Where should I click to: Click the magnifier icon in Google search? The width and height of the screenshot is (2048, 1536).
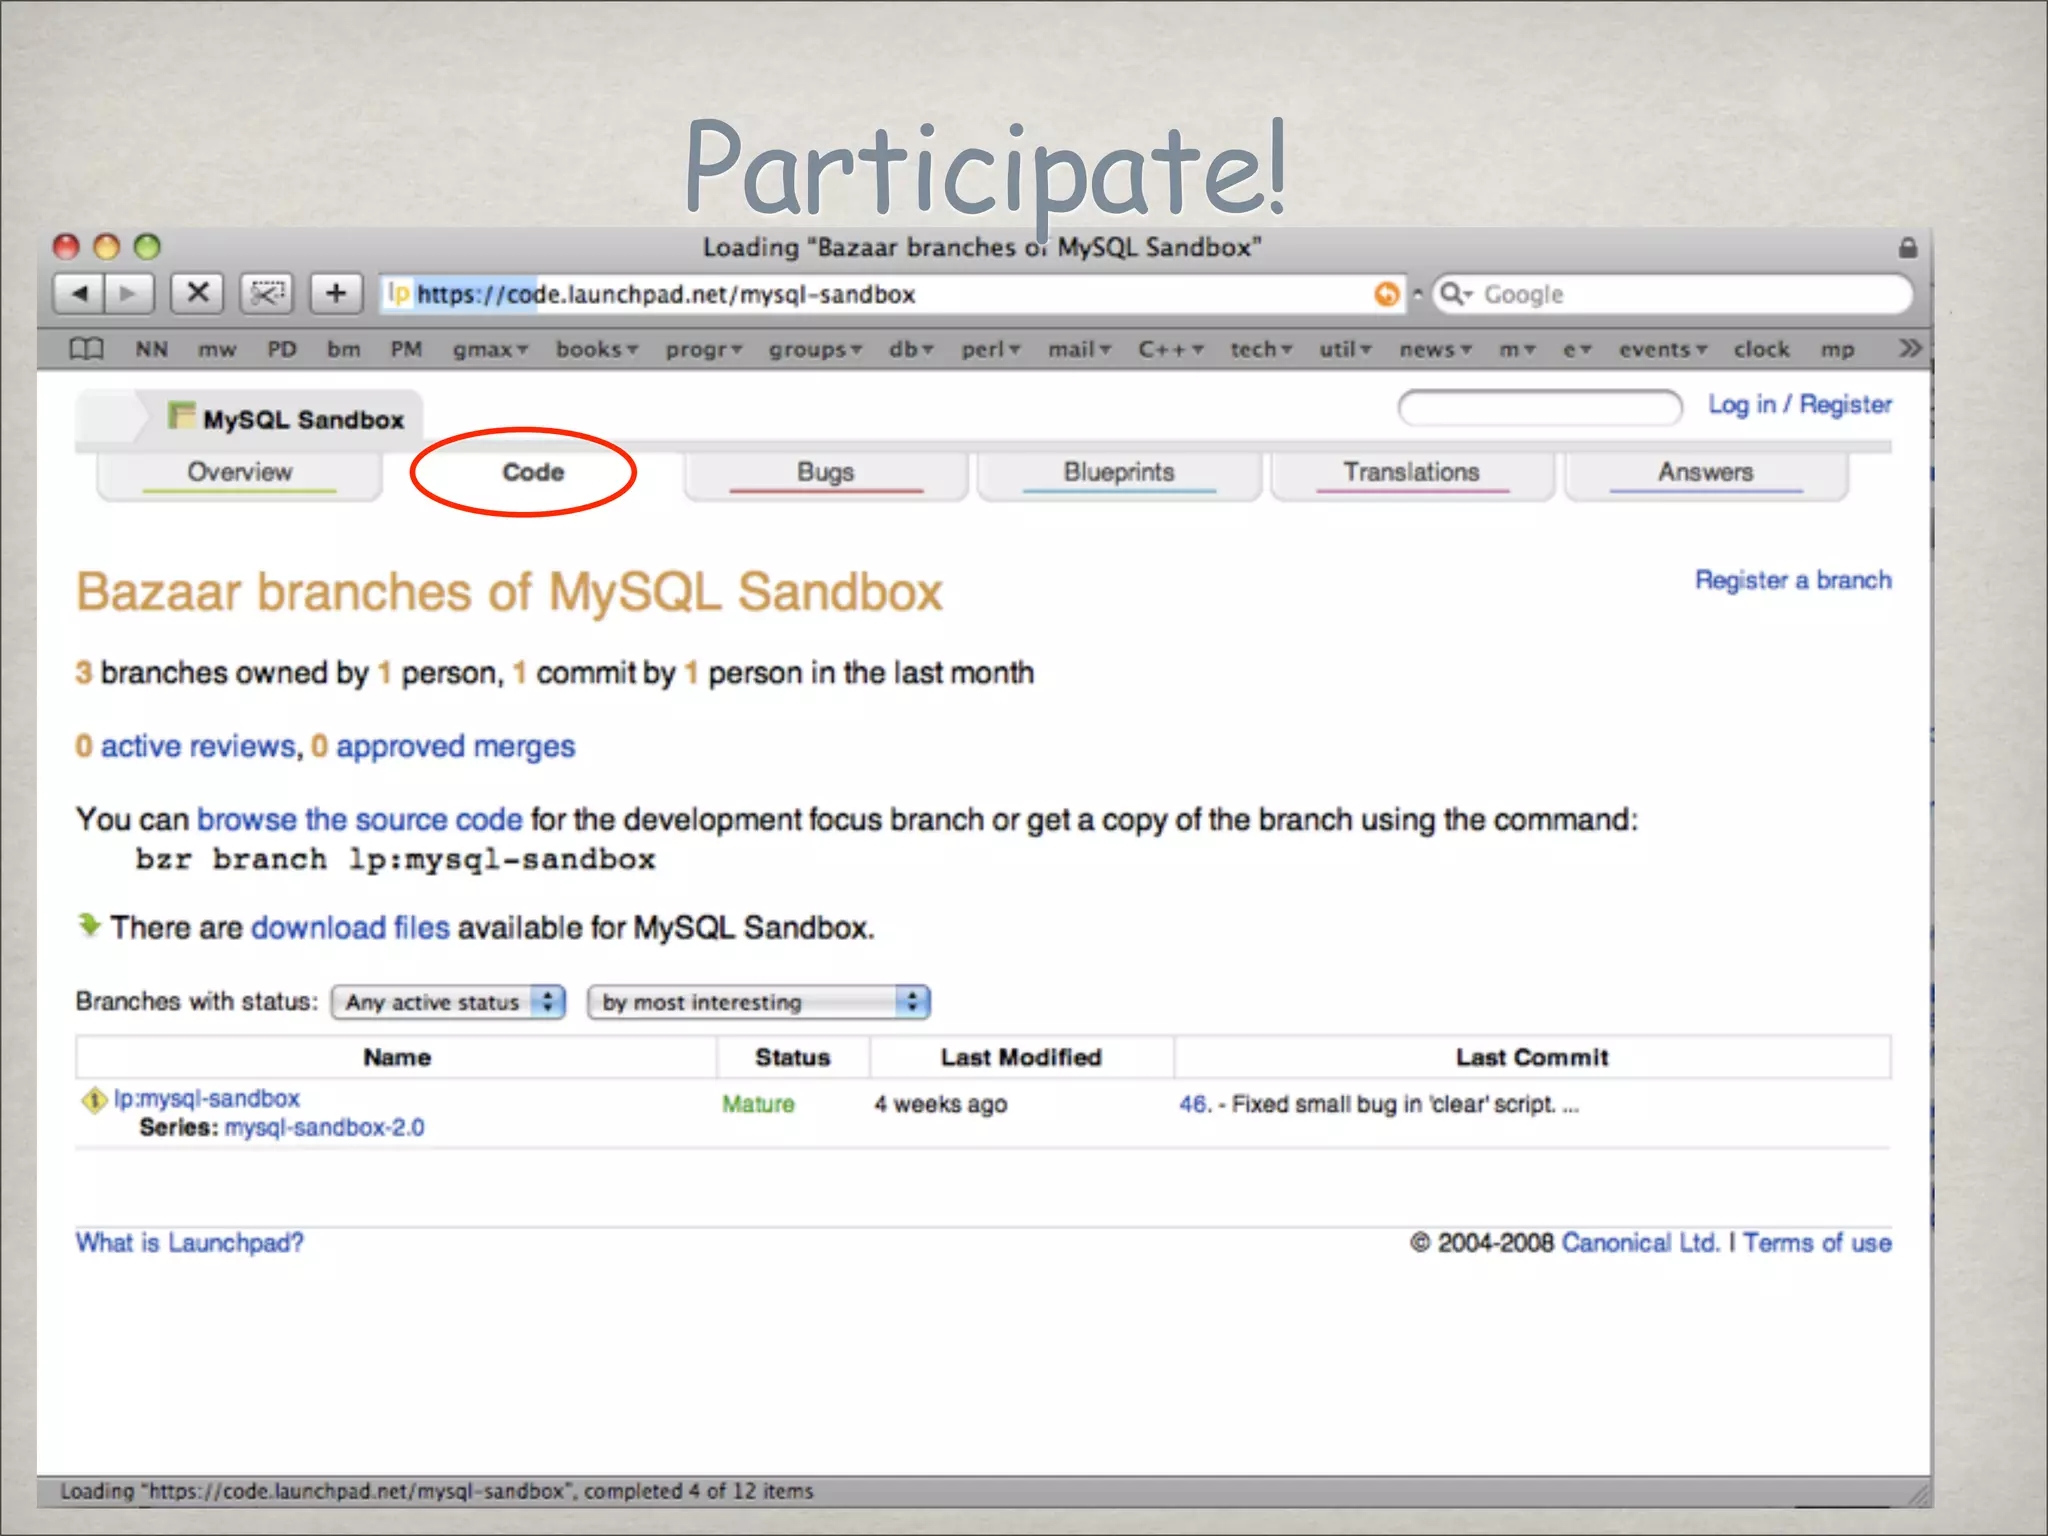(x=1454, y=294)
